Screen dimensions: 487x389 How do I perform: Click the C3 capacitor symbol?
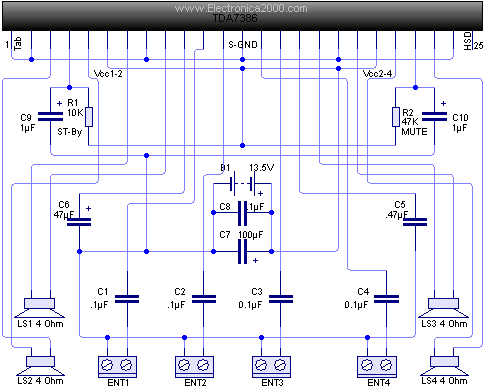tap(281, 299)
